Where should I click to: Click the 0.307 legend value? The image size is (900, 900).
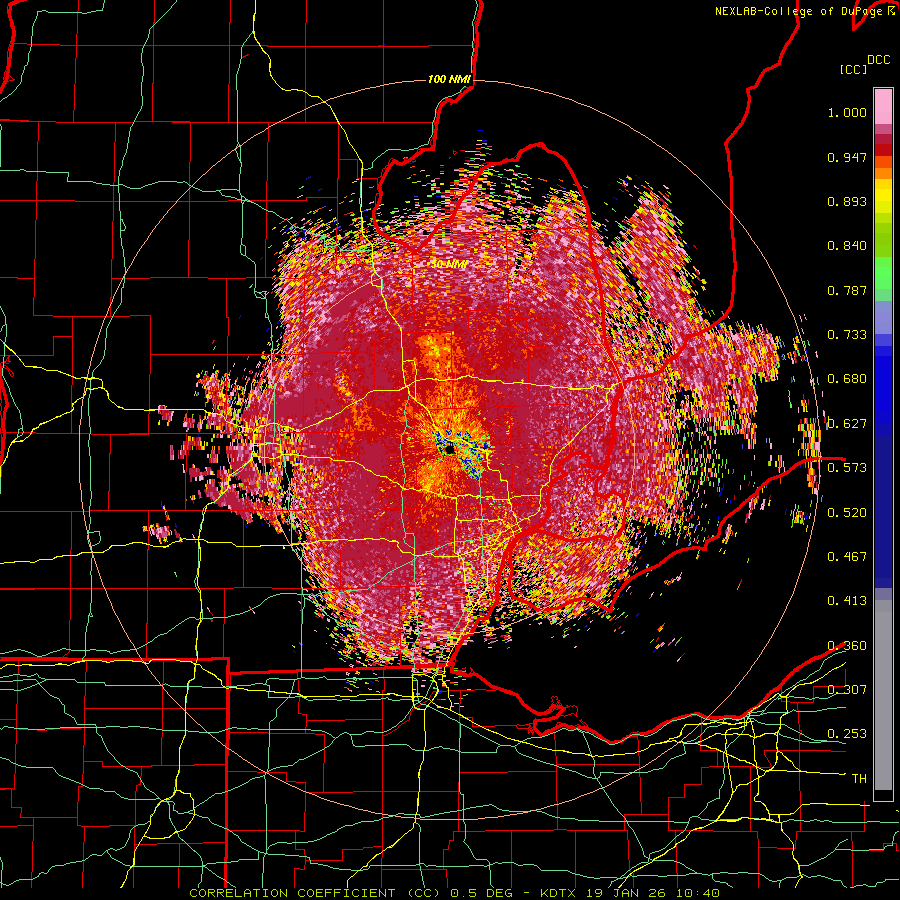coord(847,689)
